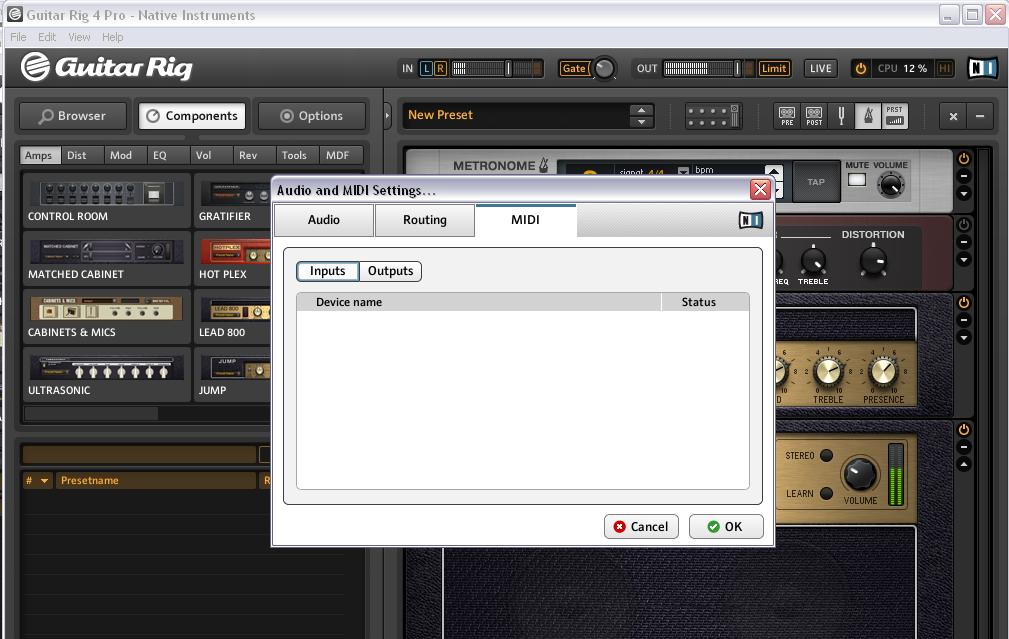The image size is (1009, 639).
Task: Toggle the output Limit button
Action: (774, 68)
